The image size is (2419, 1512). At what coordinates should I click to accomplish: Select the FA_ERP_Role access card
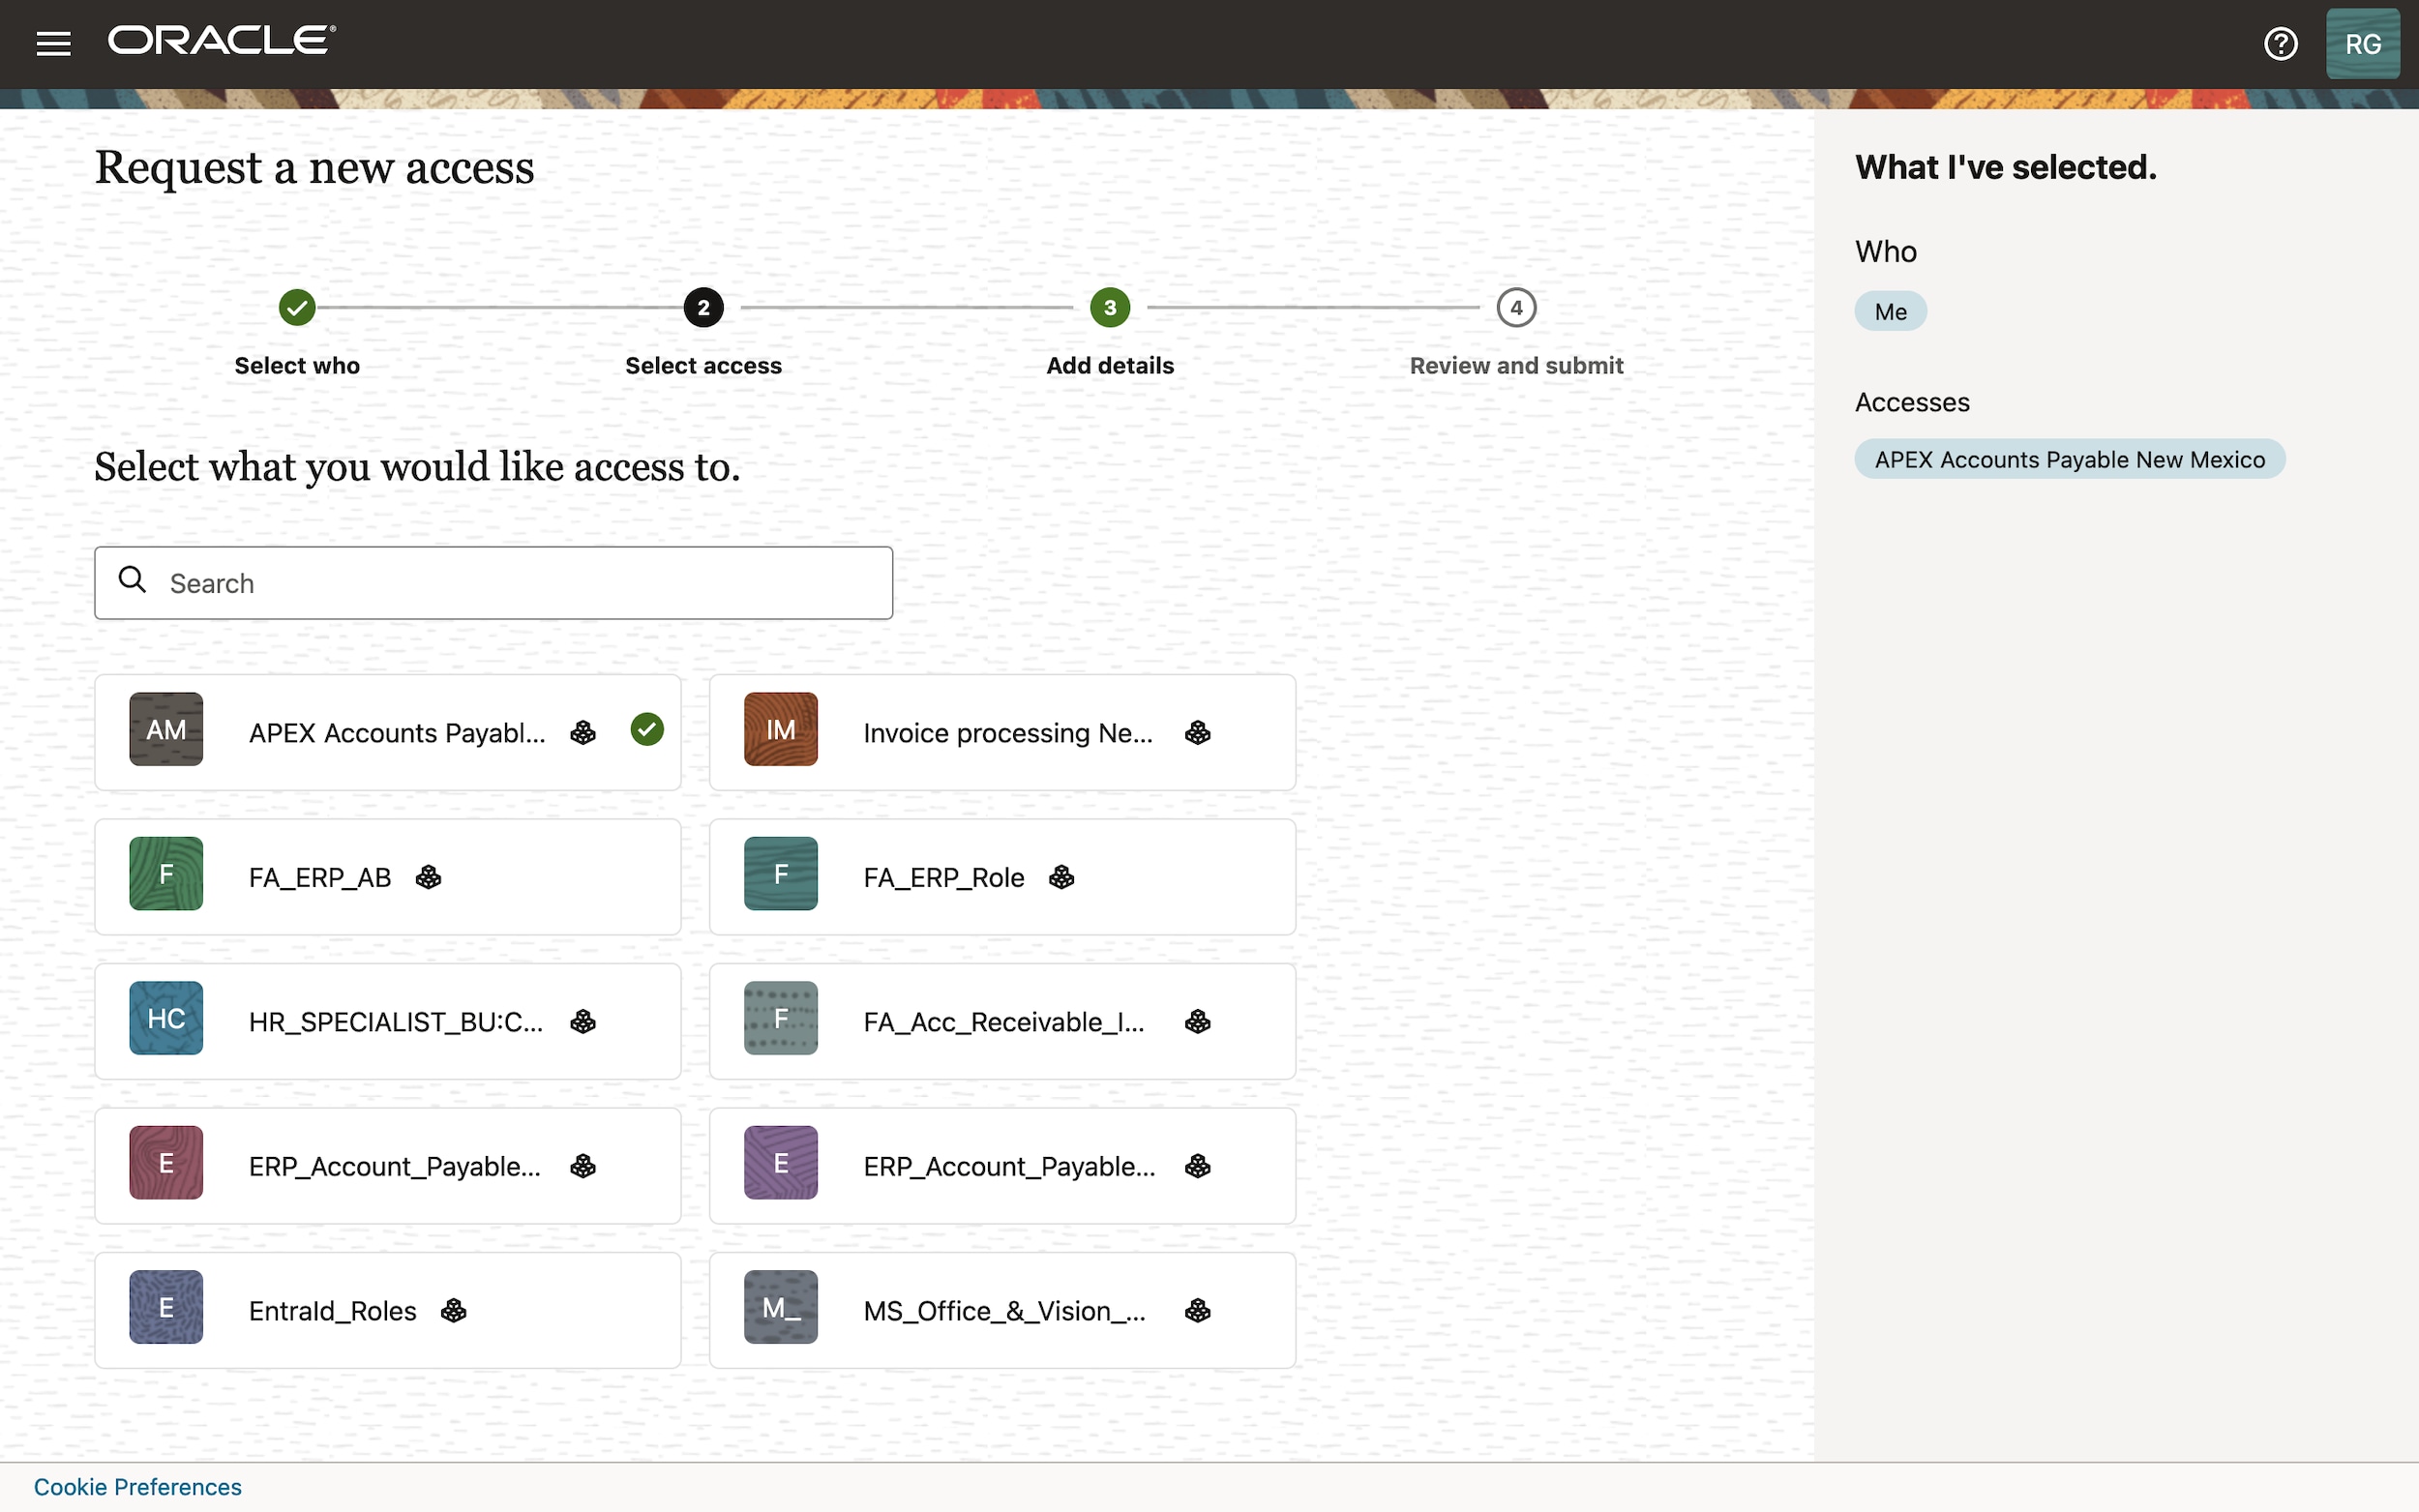(x=1002, y=877)
